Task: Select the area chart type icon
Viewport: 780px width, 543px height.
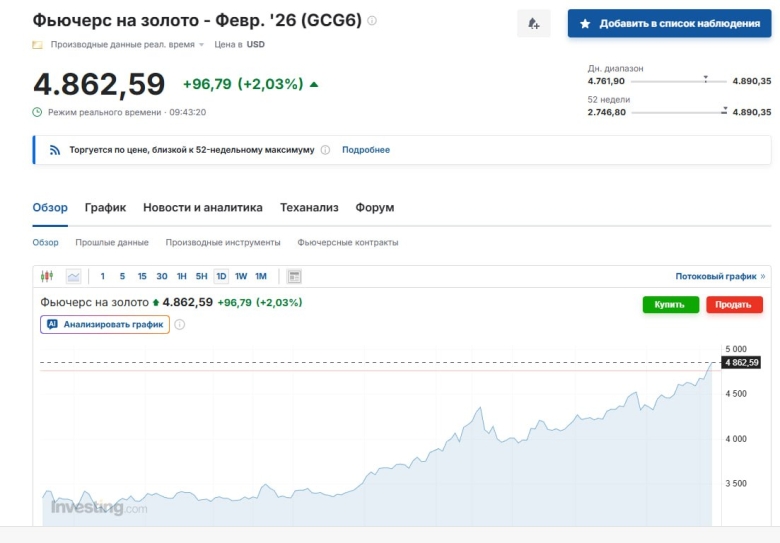Action: click(x=73, y=276)
